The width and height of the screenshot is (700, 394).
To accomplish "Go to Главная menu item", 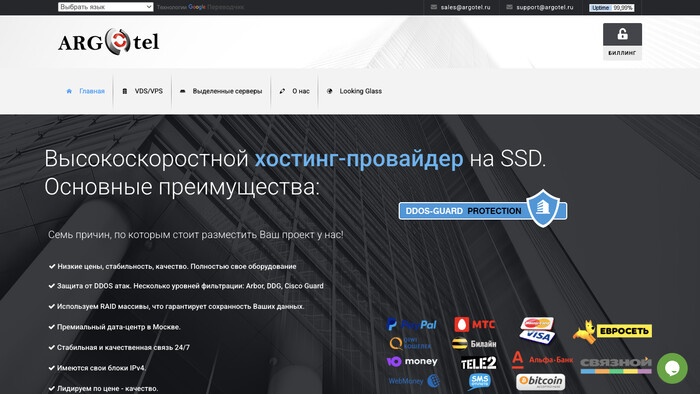I will click(x=92, y=91).
